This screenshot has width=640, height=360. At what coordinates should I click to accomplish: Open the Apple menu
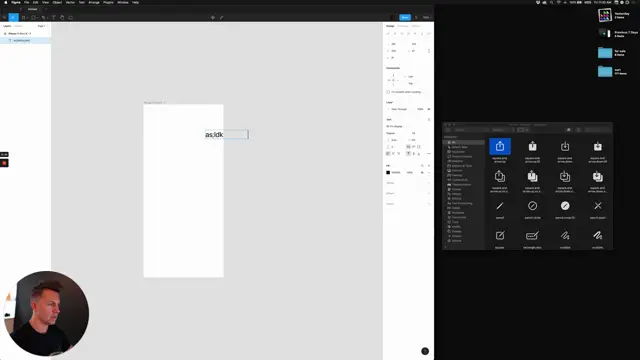tap(5, 2)
